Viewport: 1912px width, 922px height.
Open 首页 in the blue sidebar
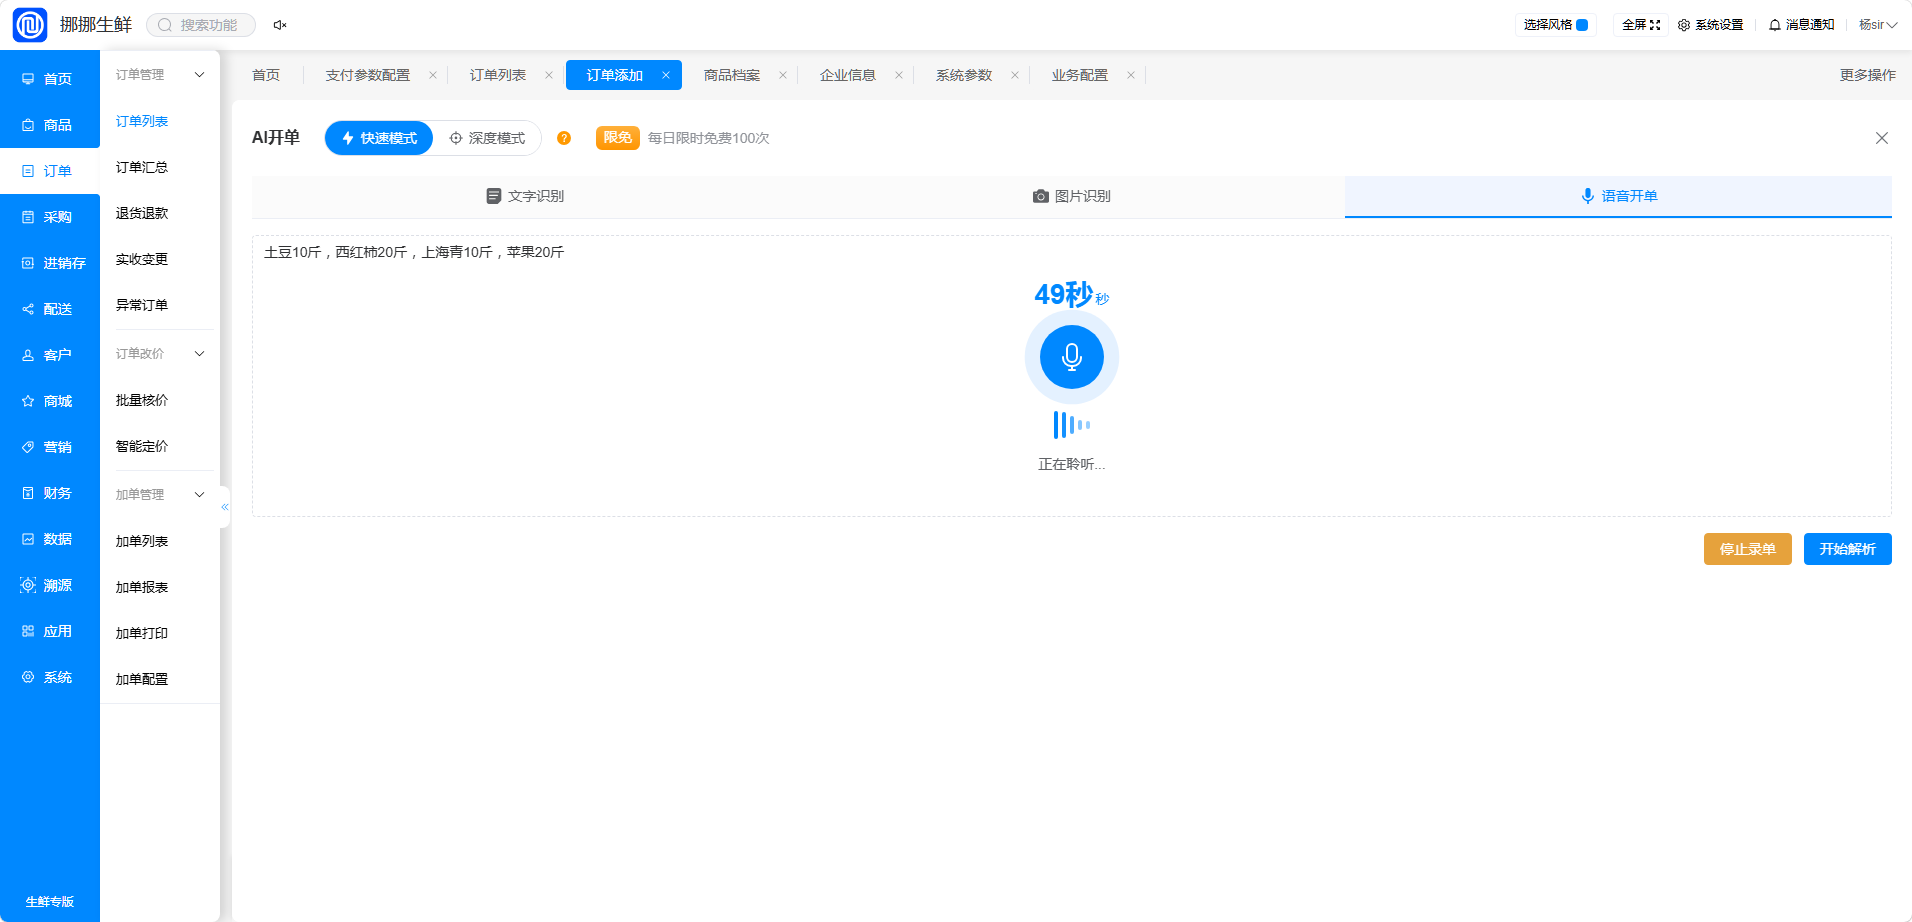click(50, 79)
